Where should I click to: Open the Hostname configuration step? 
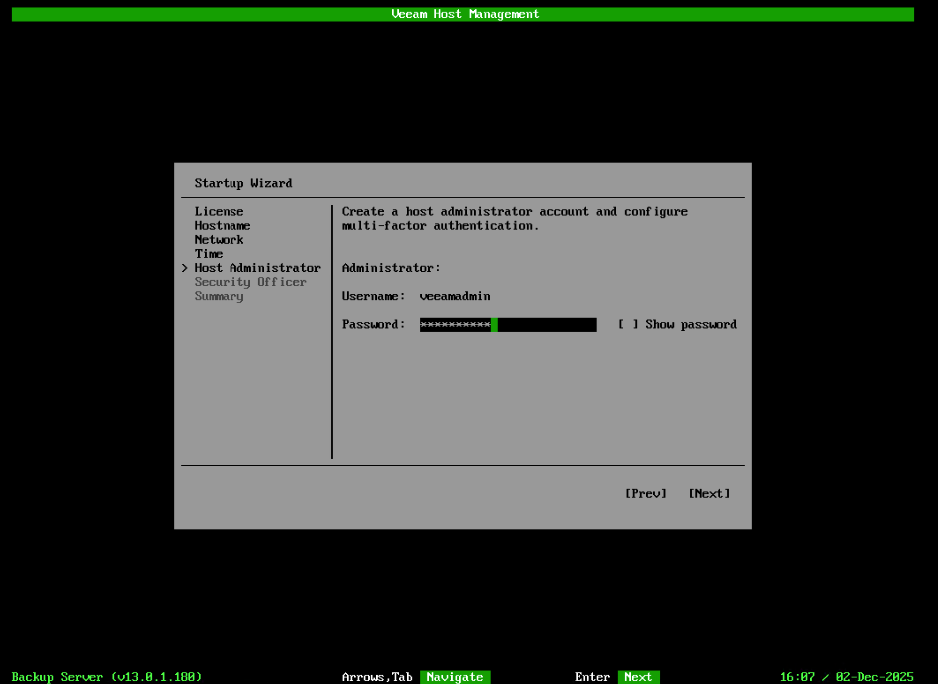click(222, 225)
